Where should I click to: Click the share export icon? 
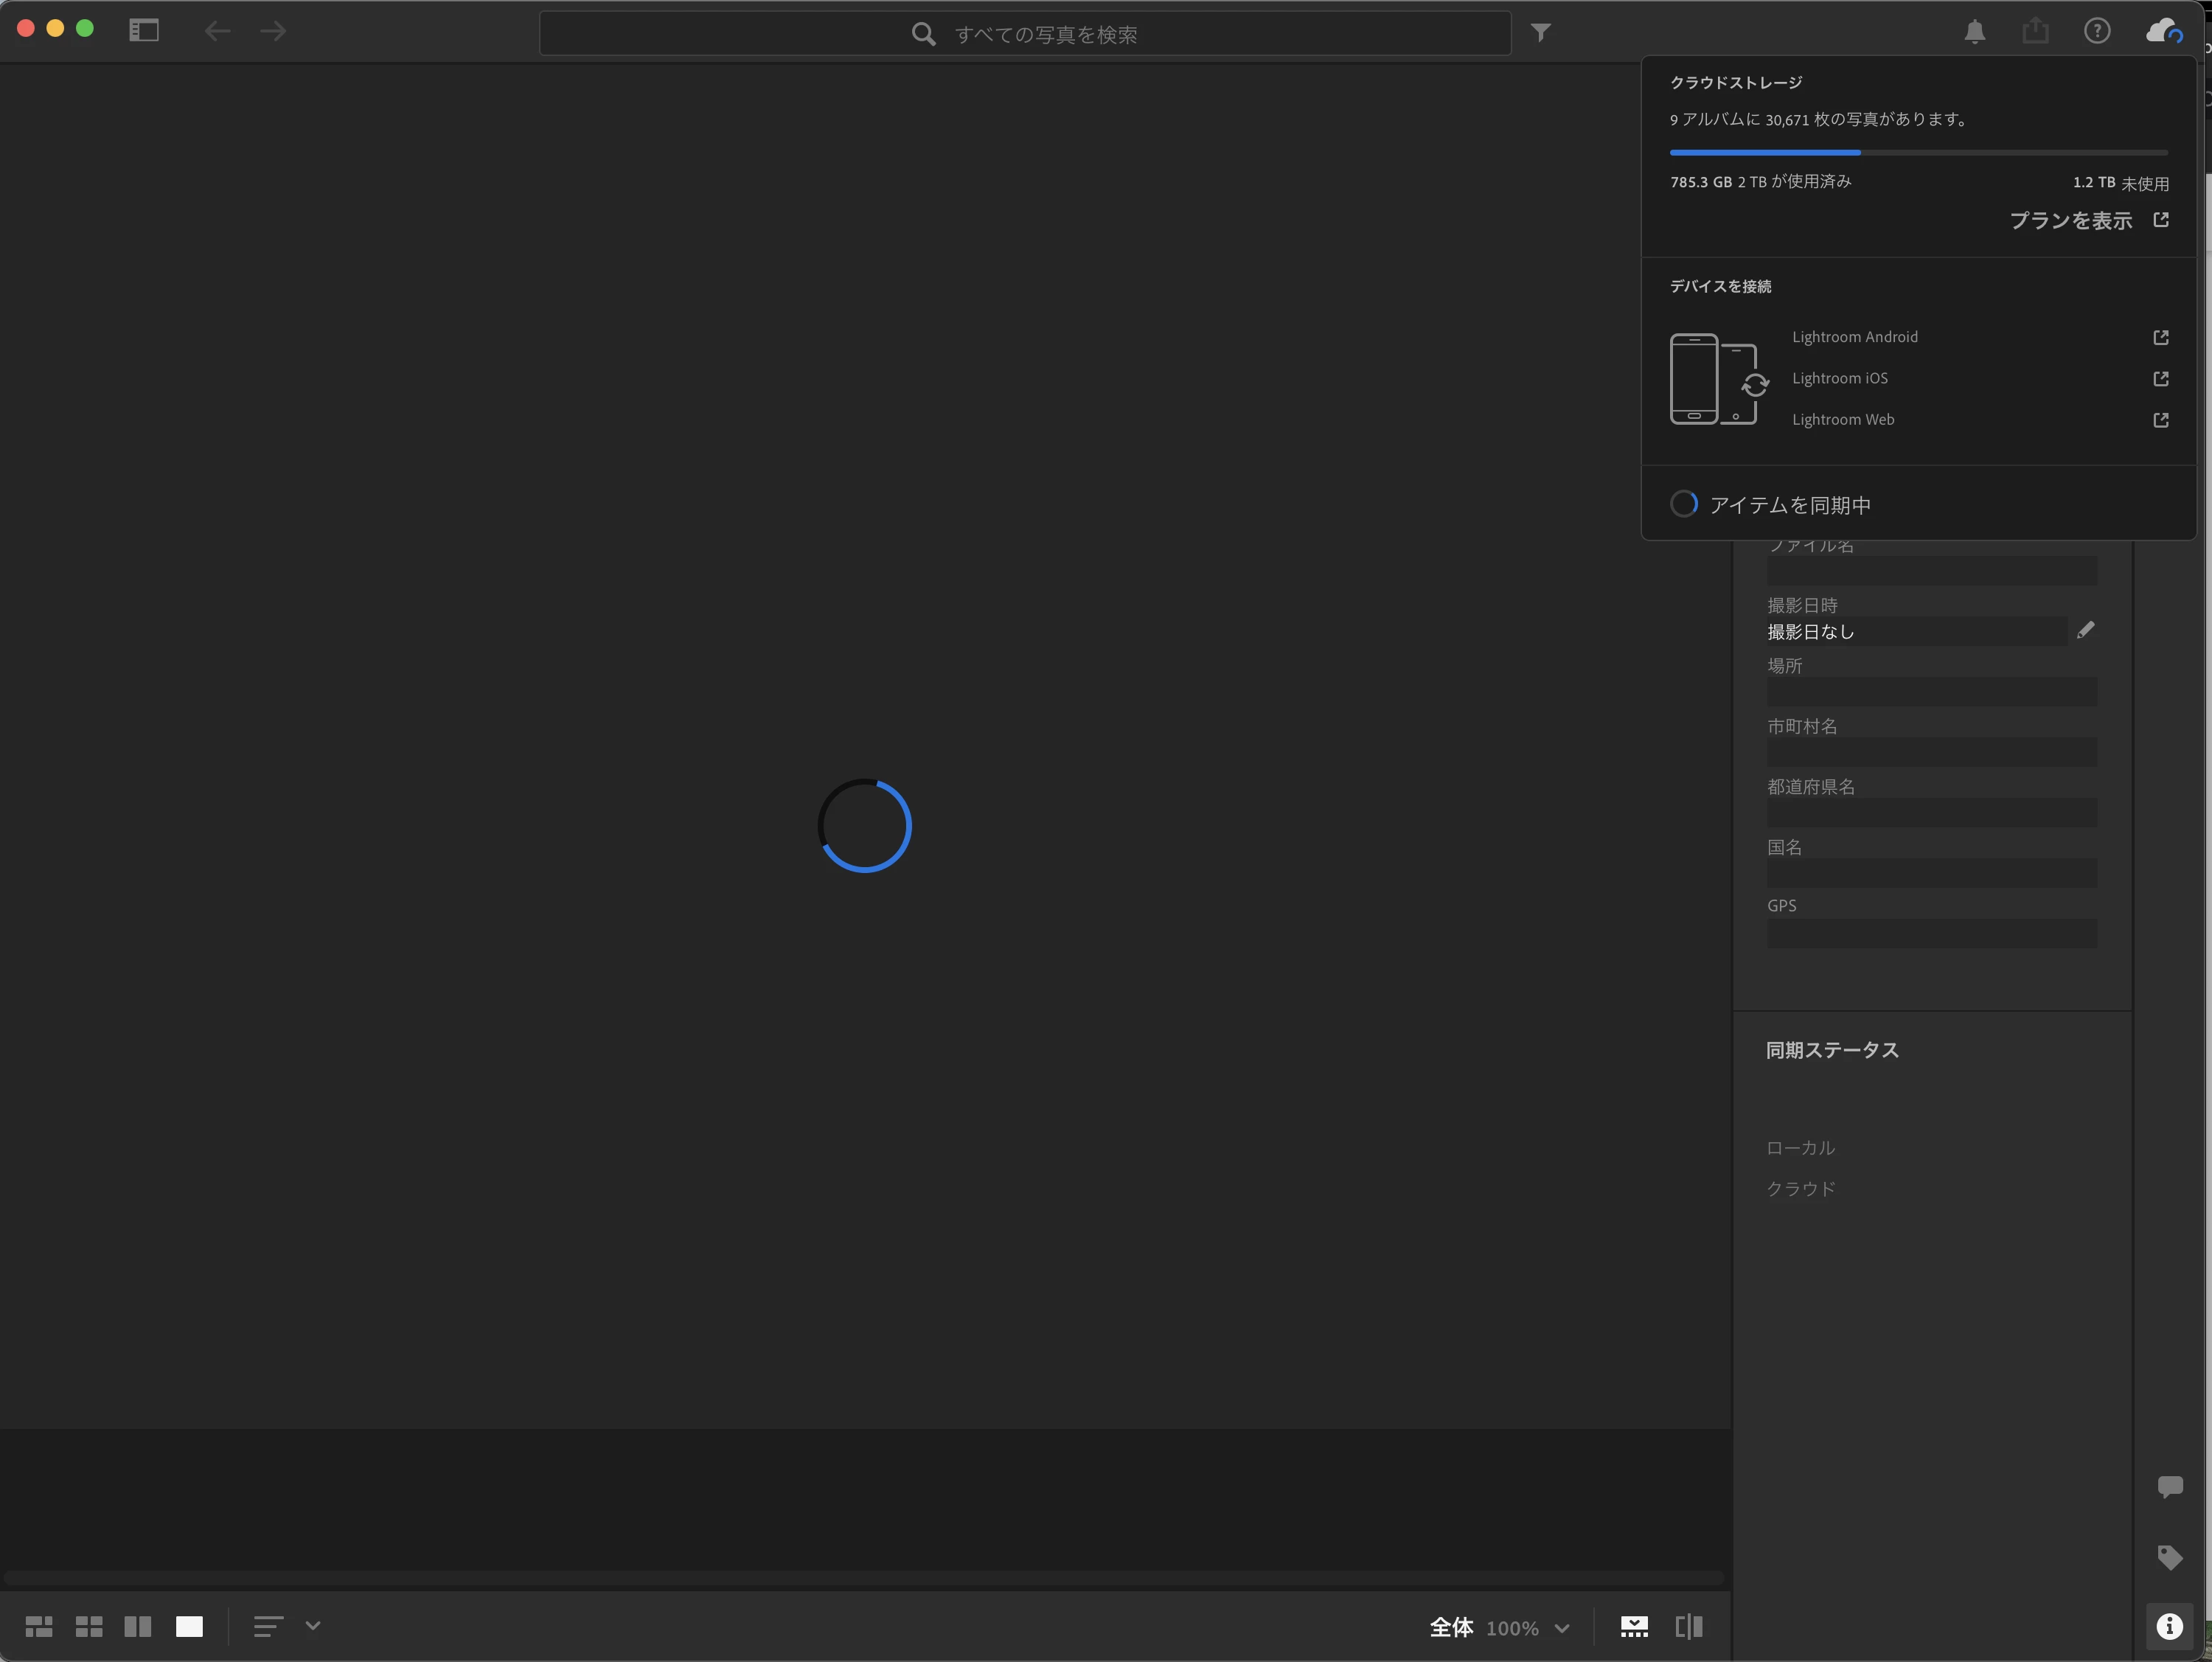pos(2035,32)
